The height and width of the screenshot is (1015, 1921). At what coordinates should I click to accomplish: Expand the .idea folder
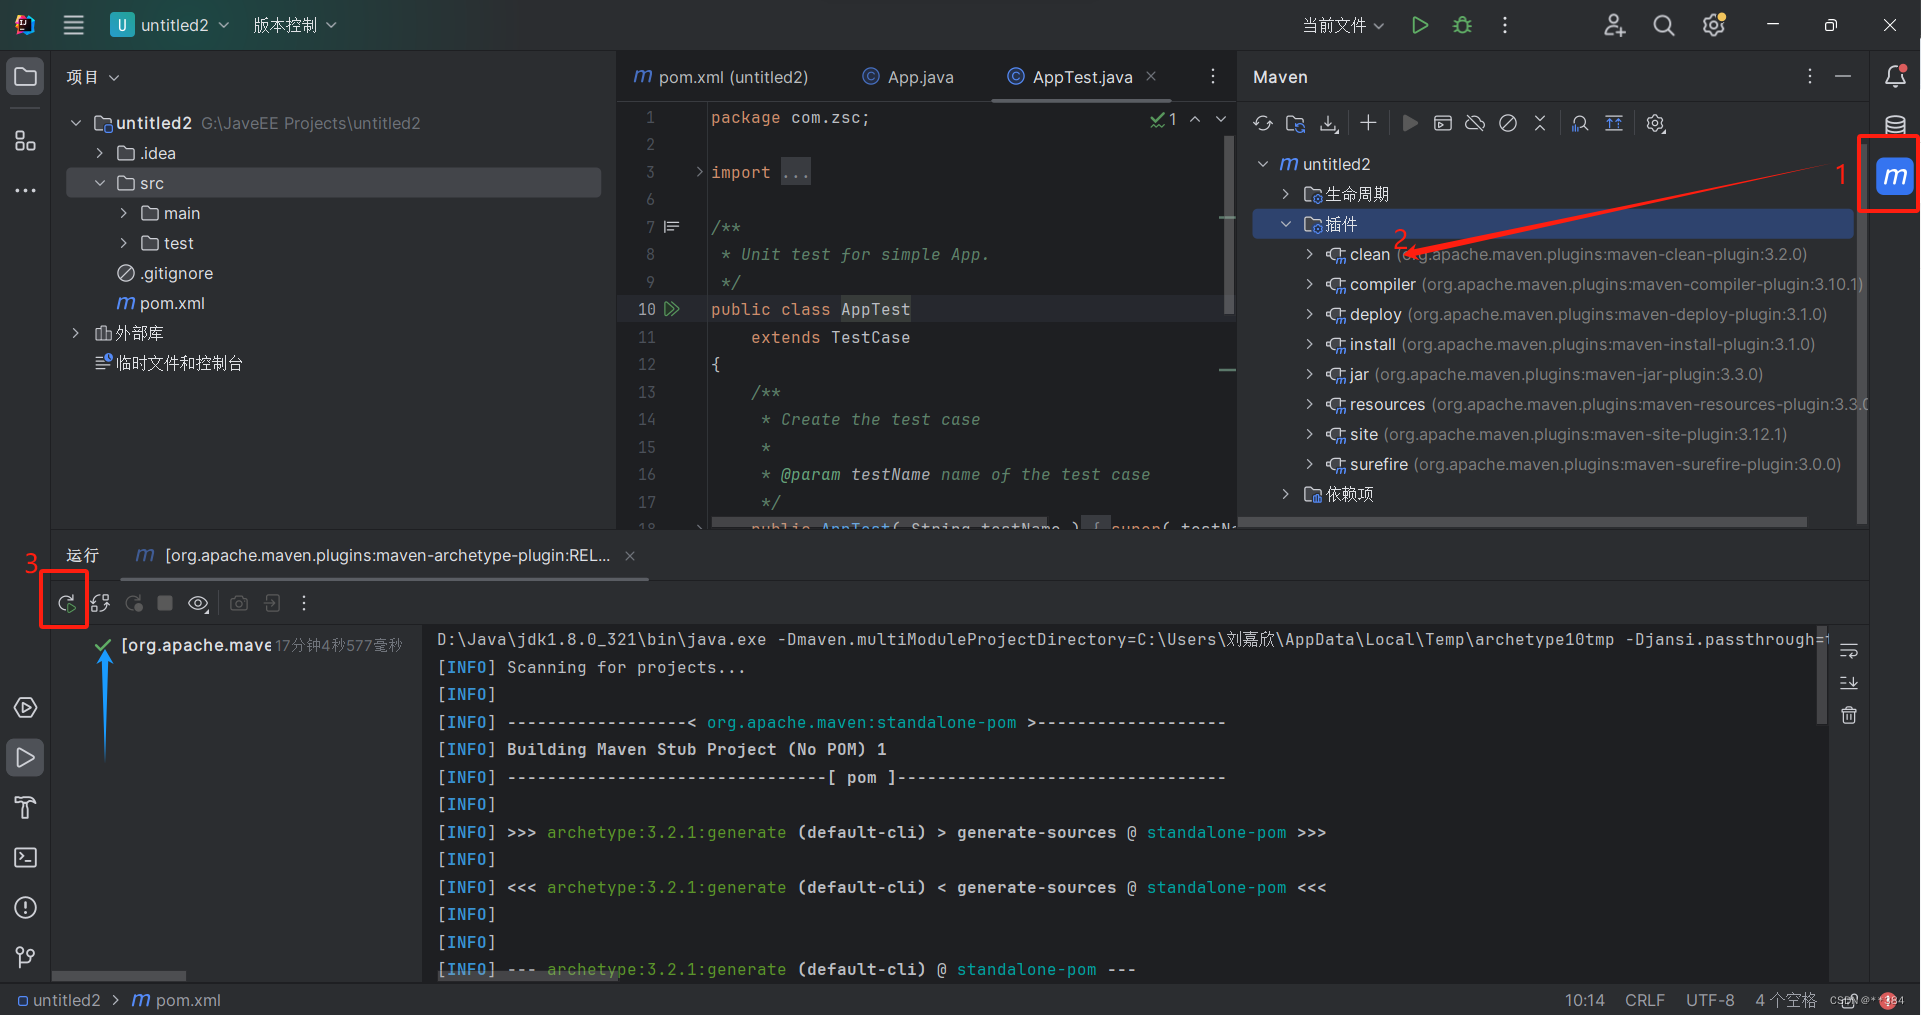coord(99,153)
